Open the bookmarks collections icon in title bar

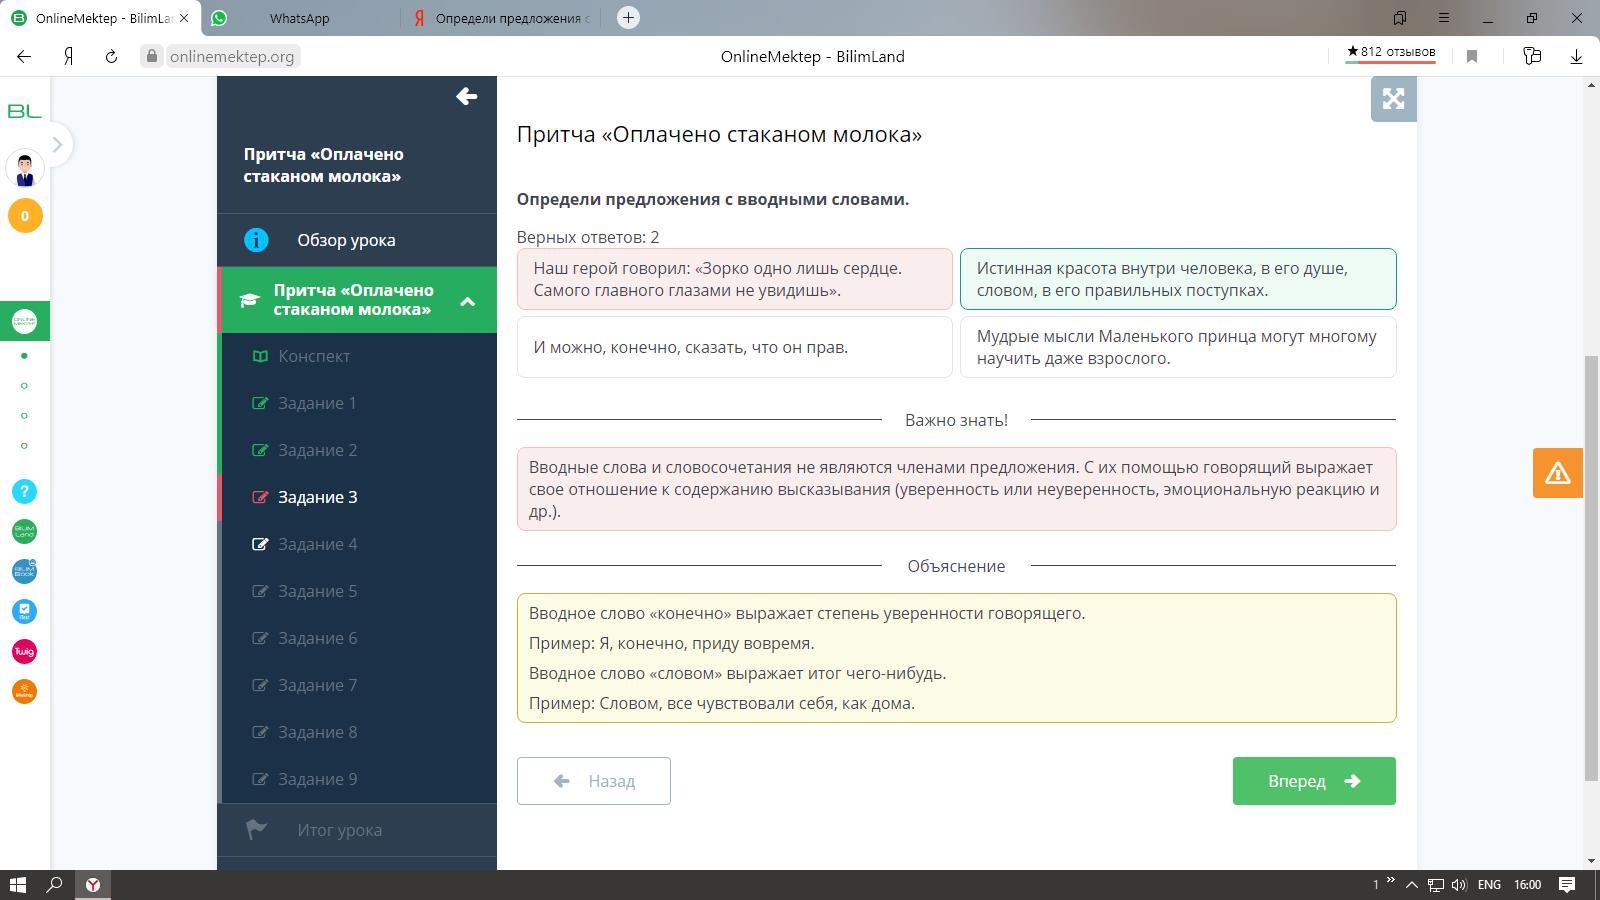1400,18
